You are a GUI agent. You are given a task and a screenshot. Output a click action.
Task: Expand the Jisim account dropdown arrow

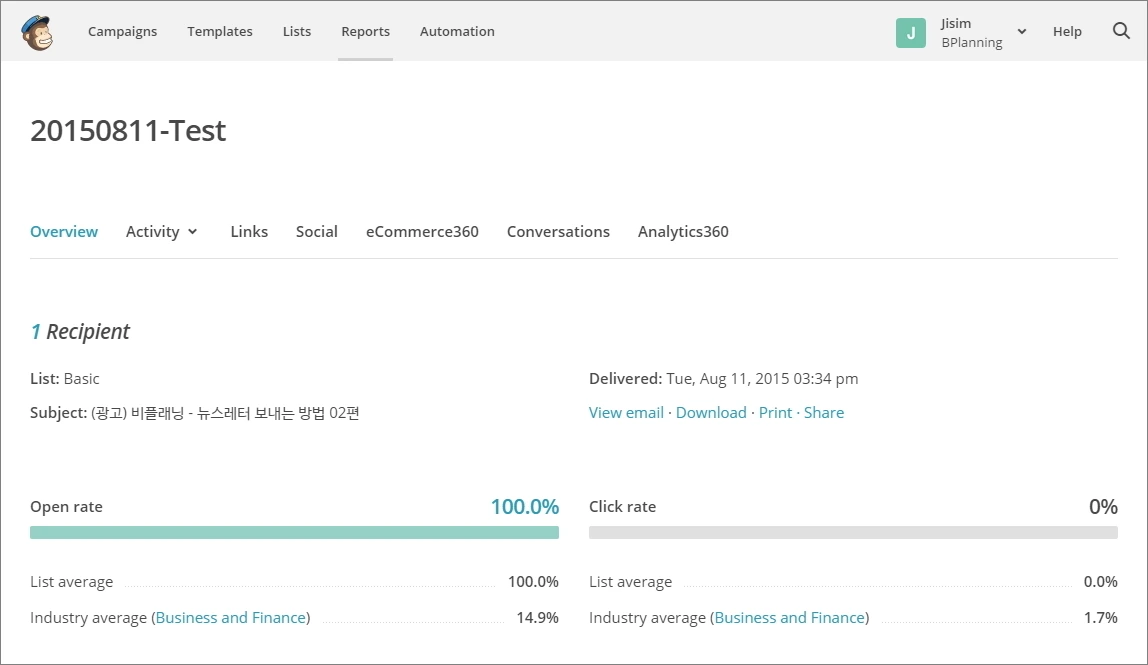pyautogui.click(x=1022, y=32)
